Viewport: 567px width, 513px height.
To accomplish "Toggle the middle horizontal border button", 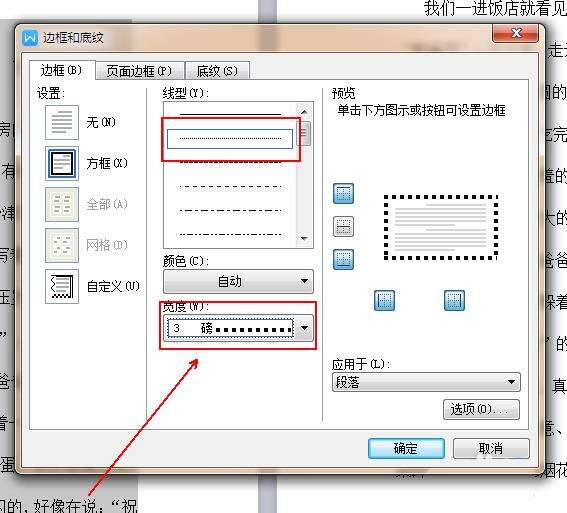I will tap(343, 227).
